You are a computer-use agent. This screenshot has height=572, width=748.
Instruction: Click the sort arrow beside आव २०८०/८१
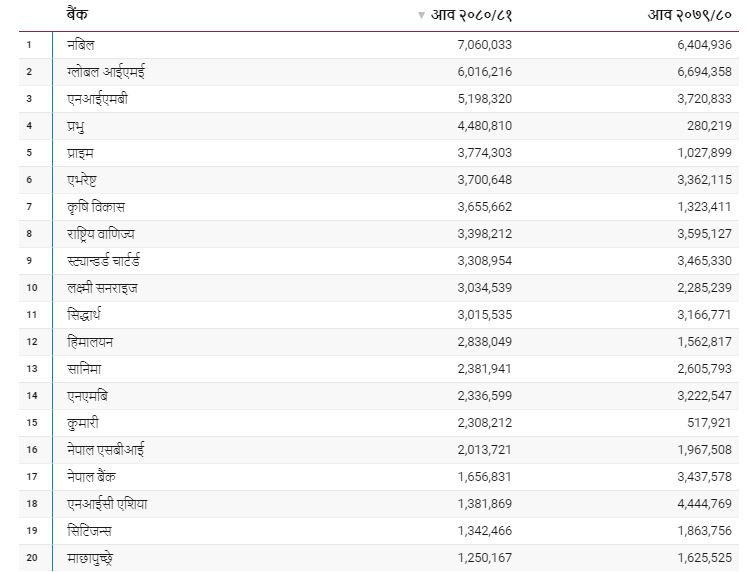[x=421, y=15]
